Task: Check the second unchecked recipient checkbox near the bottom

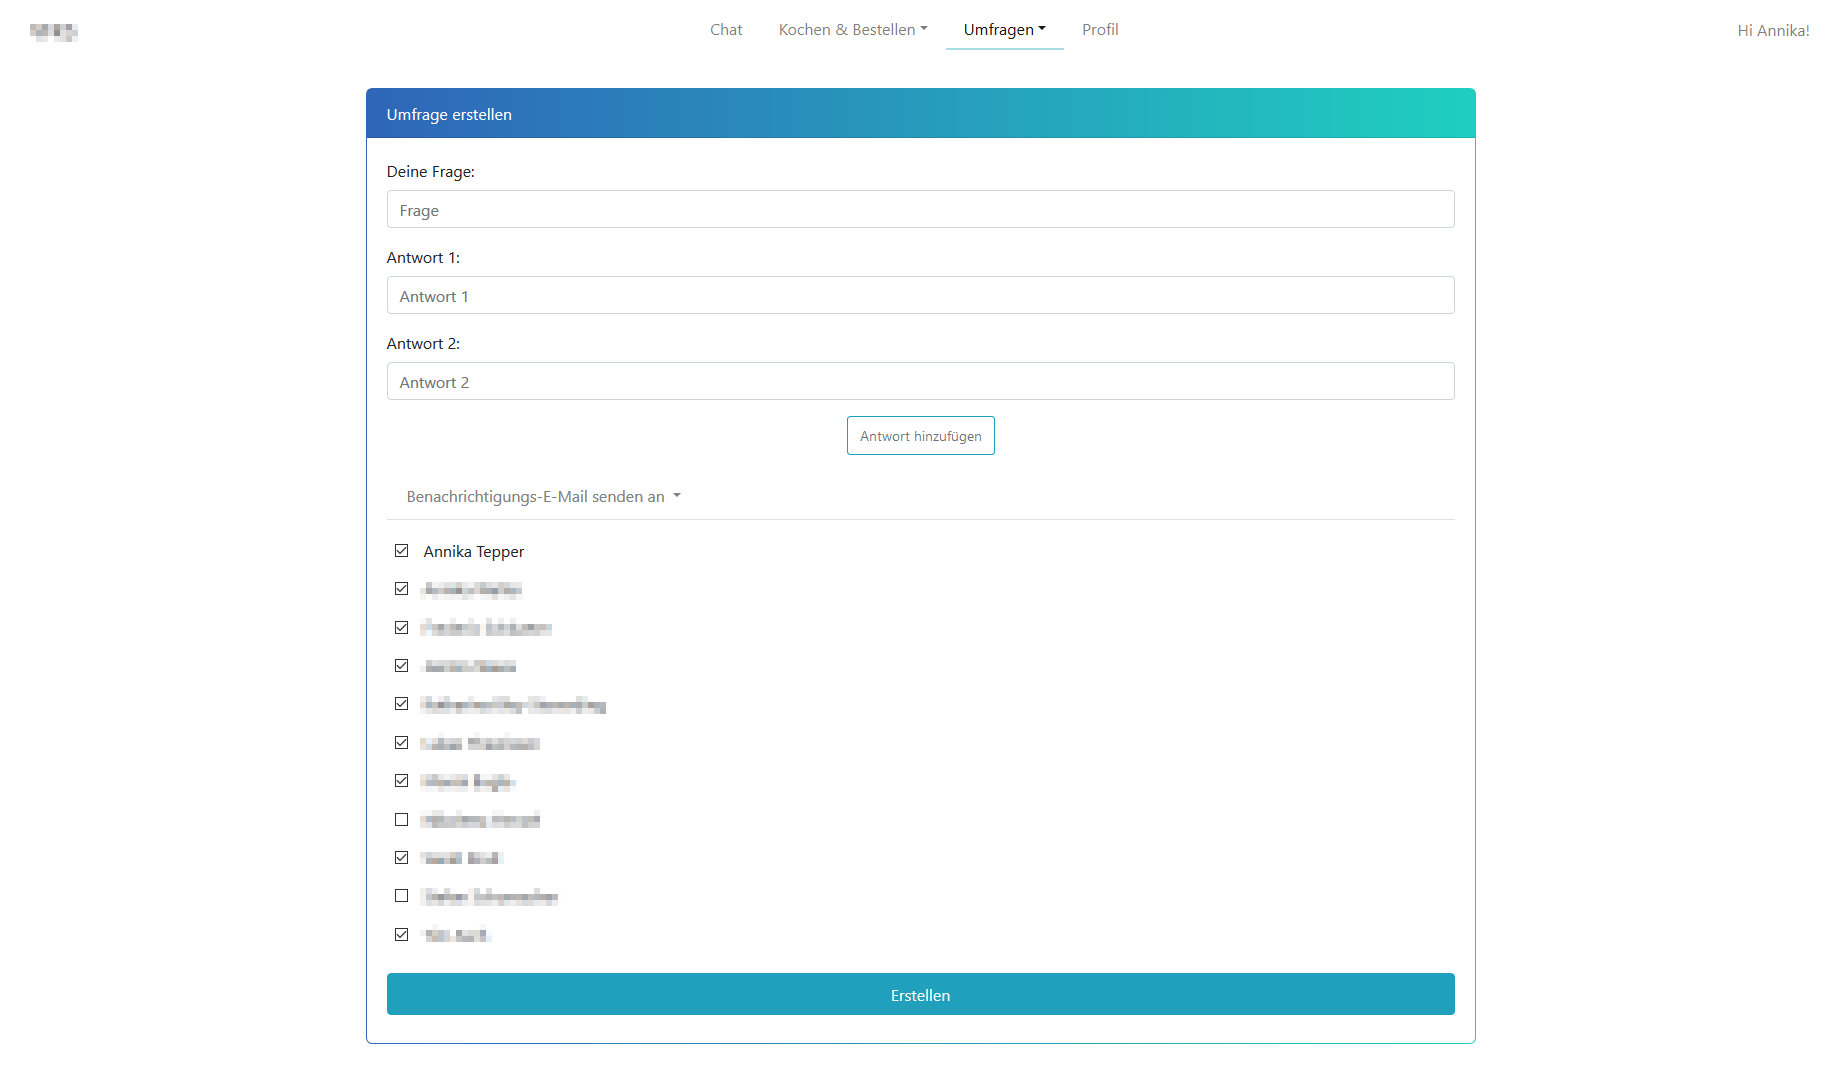Action: coord(402,896)
